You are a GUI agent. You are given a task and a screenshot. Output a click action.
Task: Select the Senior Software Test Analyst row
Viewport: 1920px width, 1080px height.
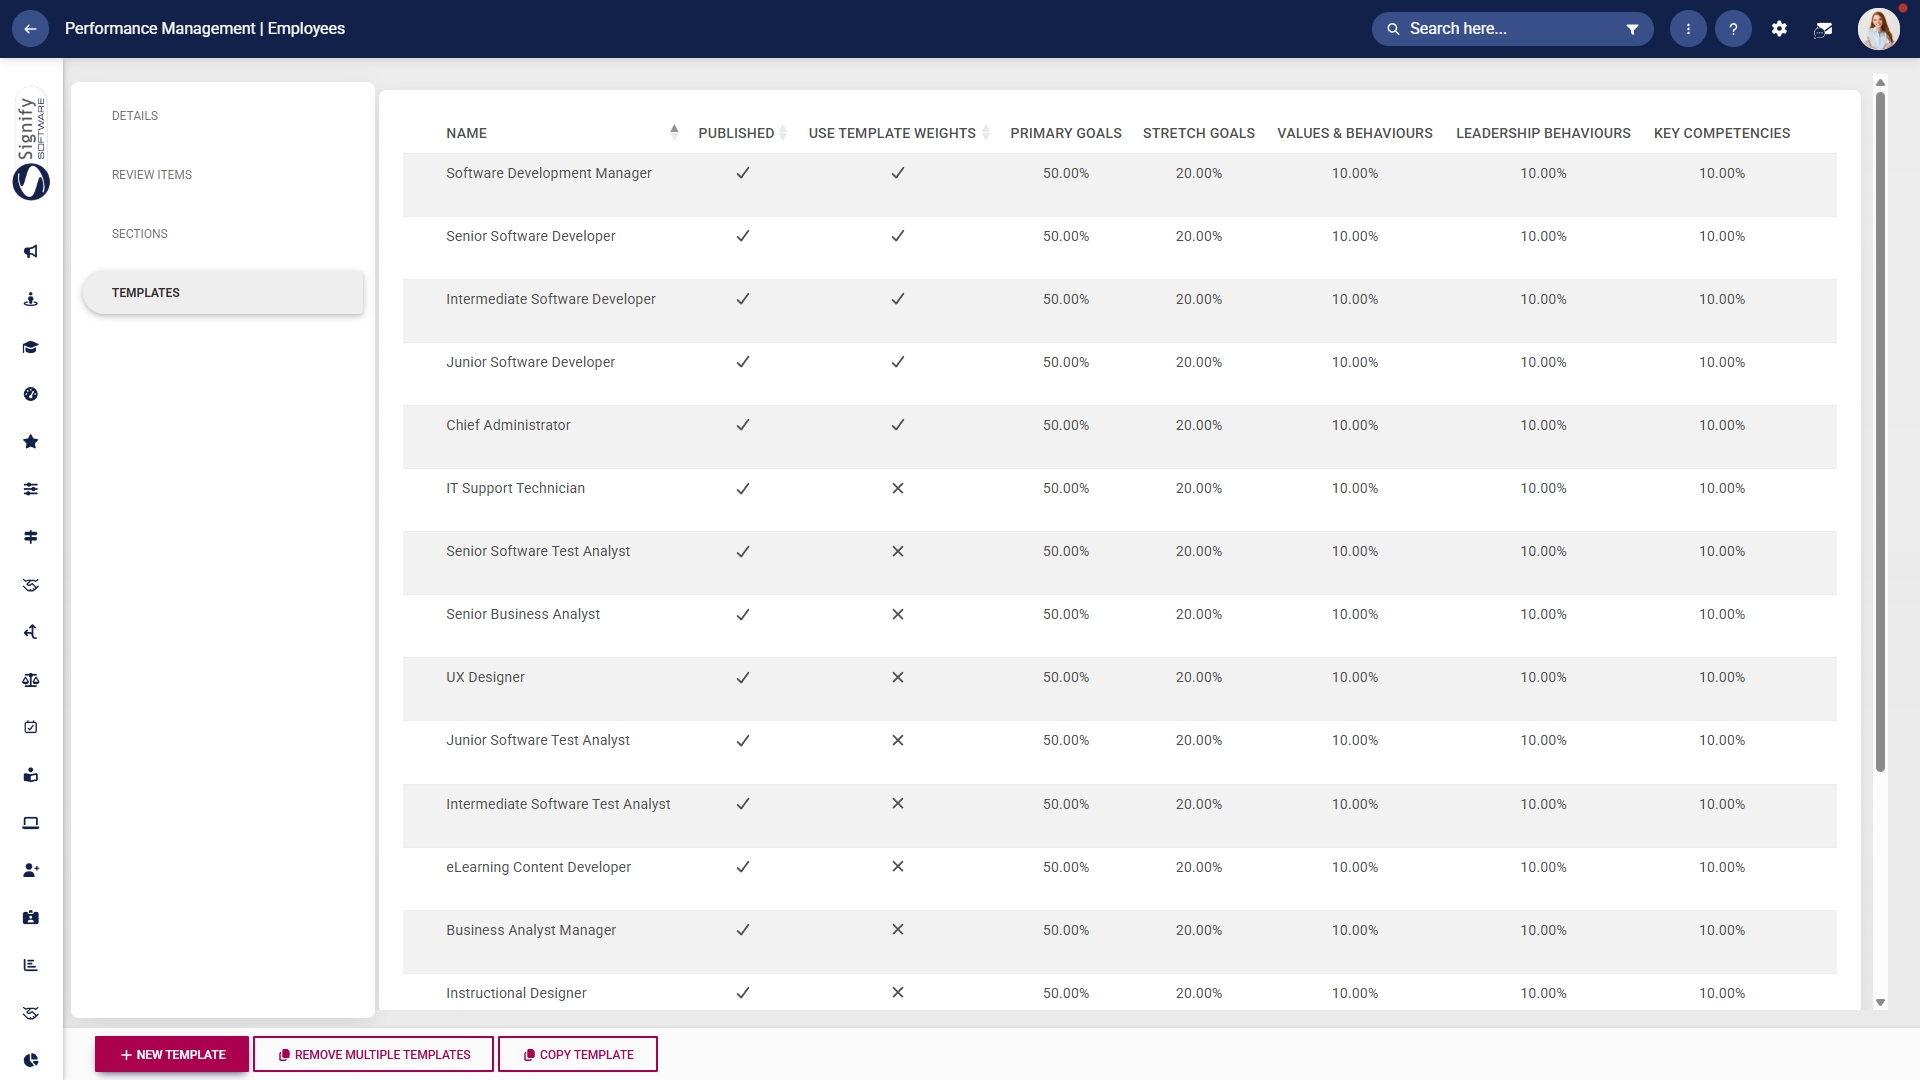click(x=1119, y=563)
